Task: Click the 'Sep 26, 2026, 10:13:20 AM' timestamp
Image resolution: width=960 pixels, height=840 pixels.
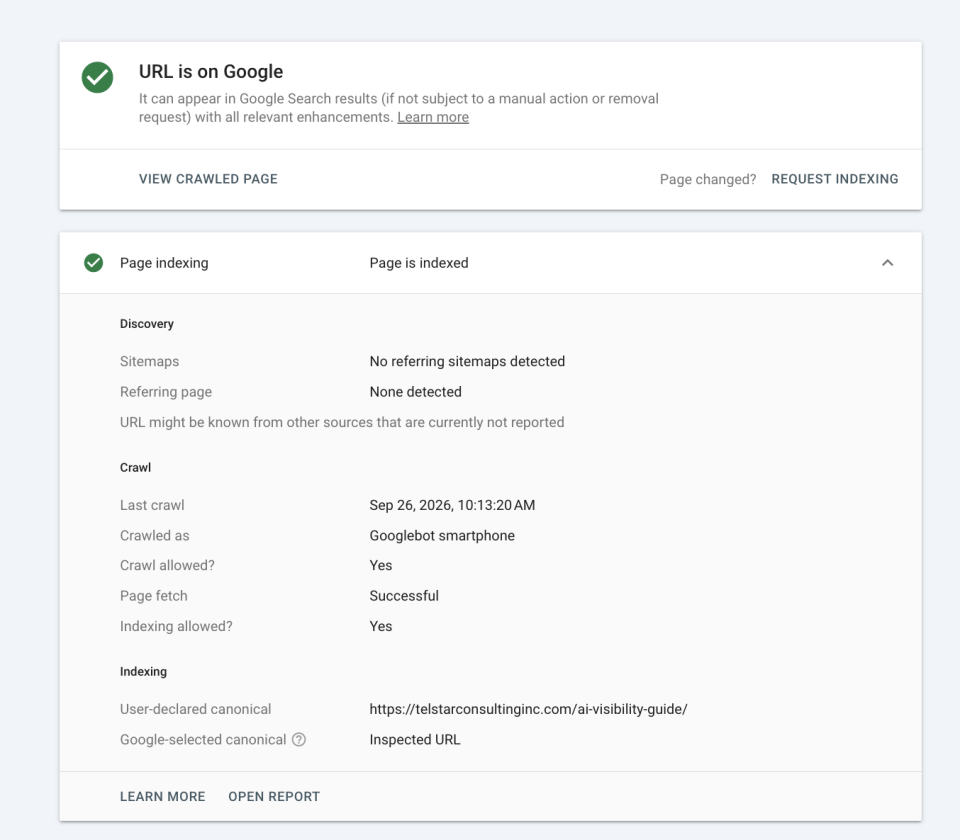Action: [x=452, y=505]
